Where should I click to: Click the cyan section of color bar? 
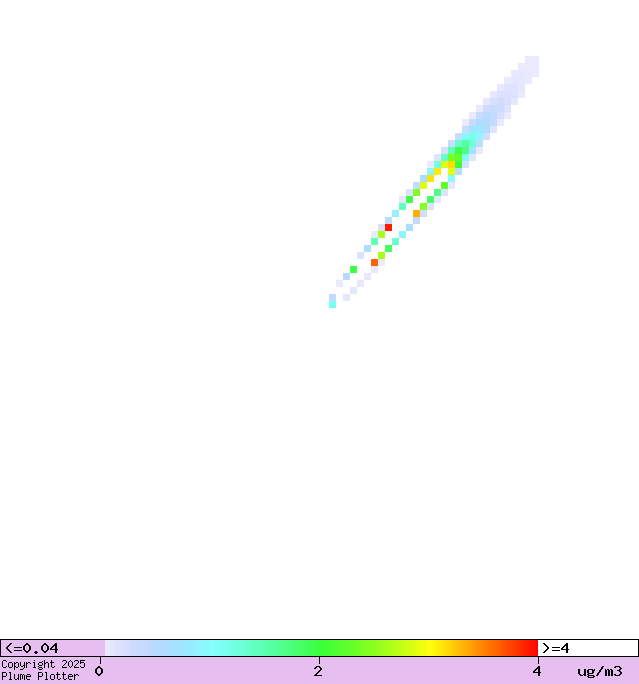(210, 648)
